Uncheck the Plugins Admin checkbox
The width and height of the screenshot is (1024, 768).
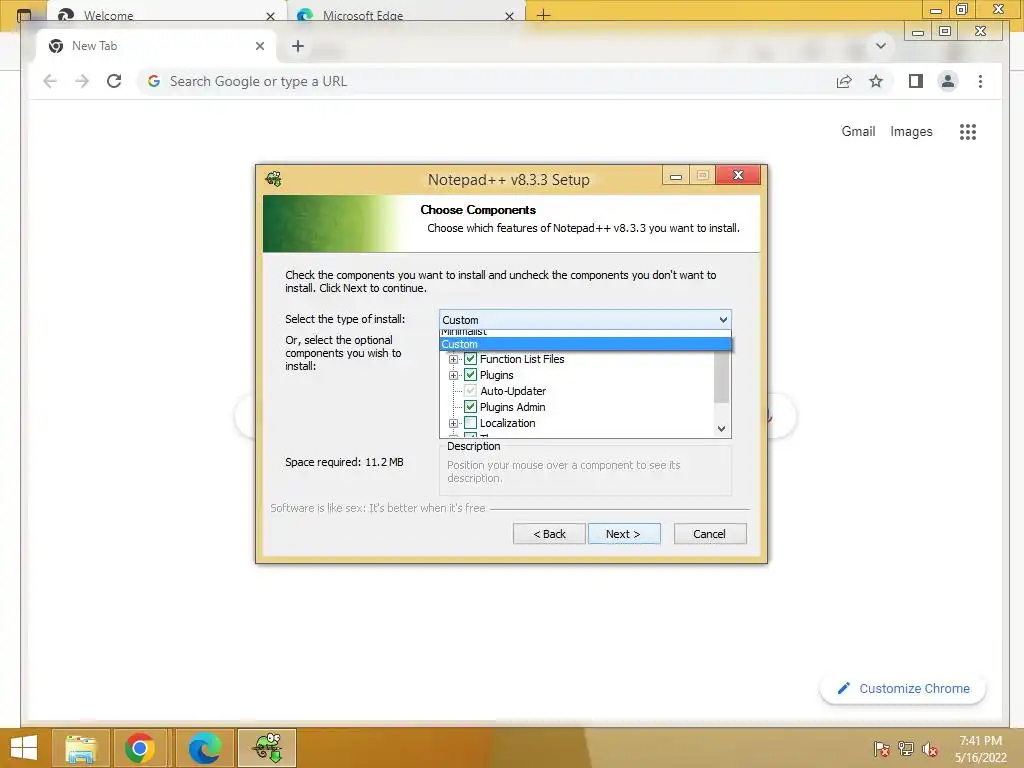470,407
